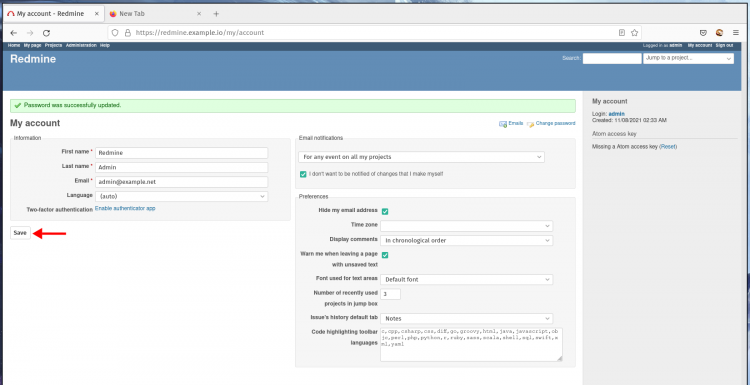Open Issue's history default tab dropdown
750x385 pixels.
[x=467, y=319]
